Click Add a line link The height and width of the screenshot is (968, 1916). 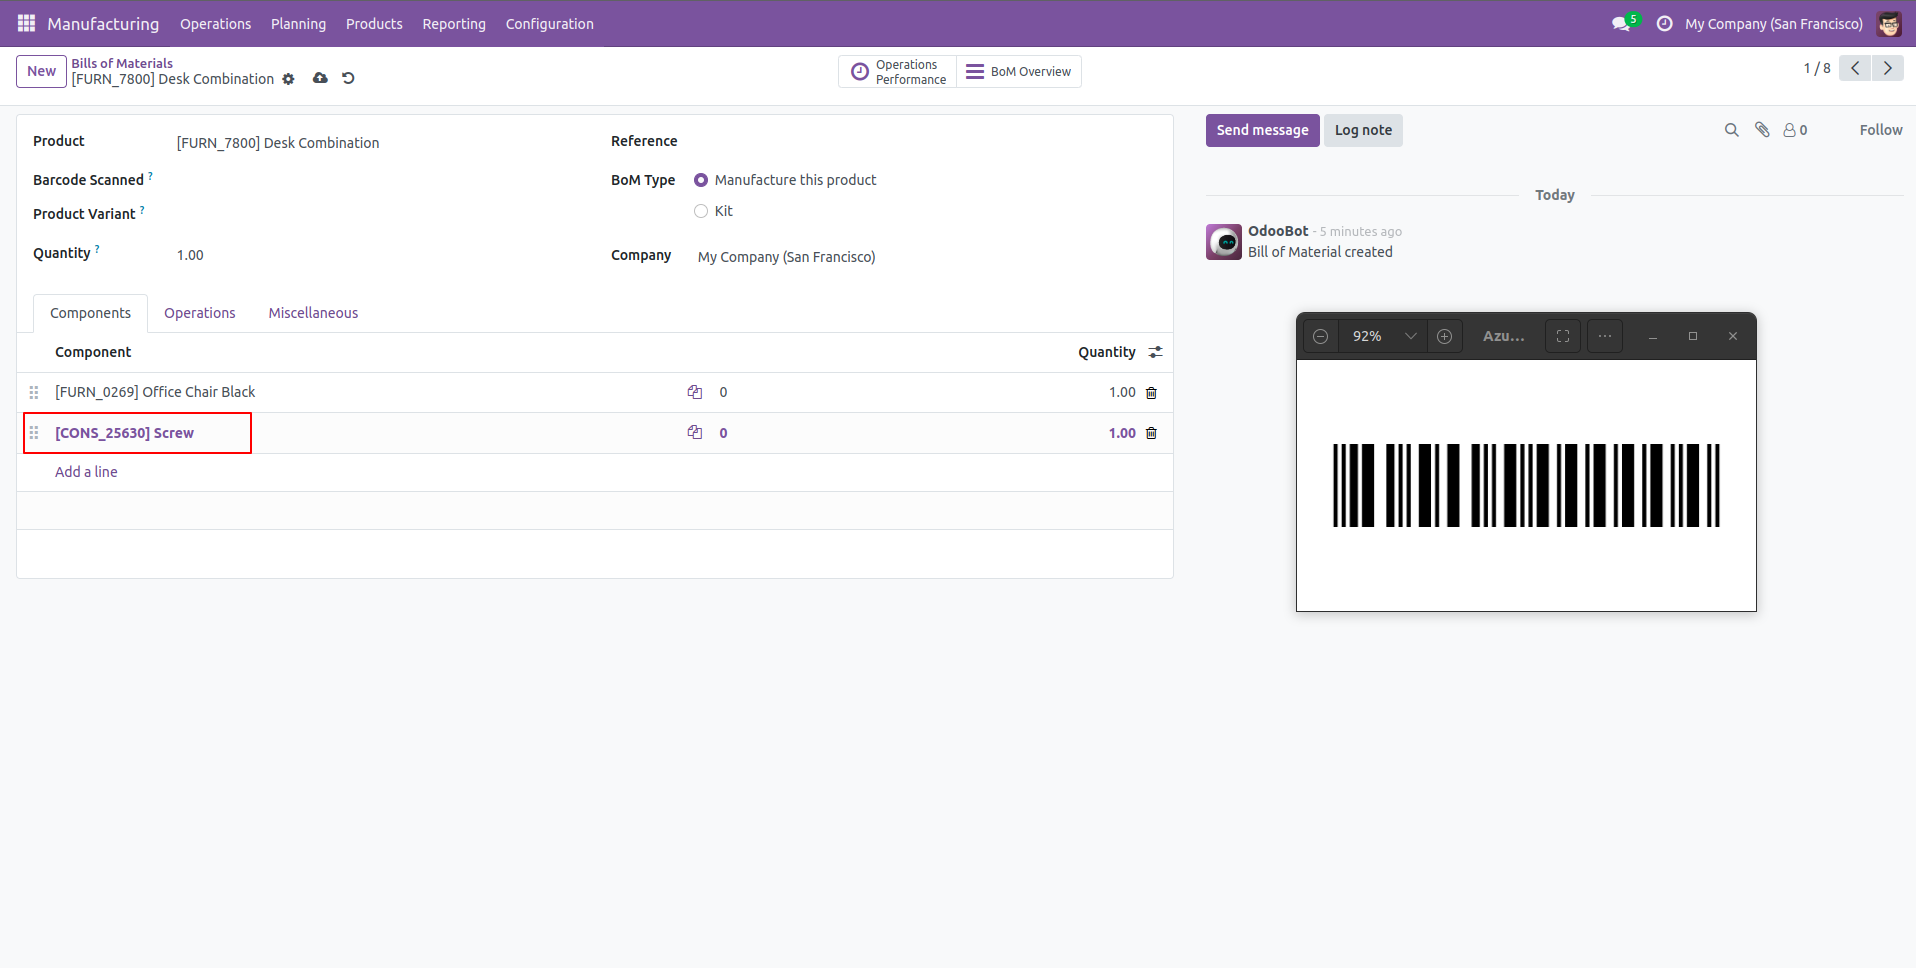point(86,472)
